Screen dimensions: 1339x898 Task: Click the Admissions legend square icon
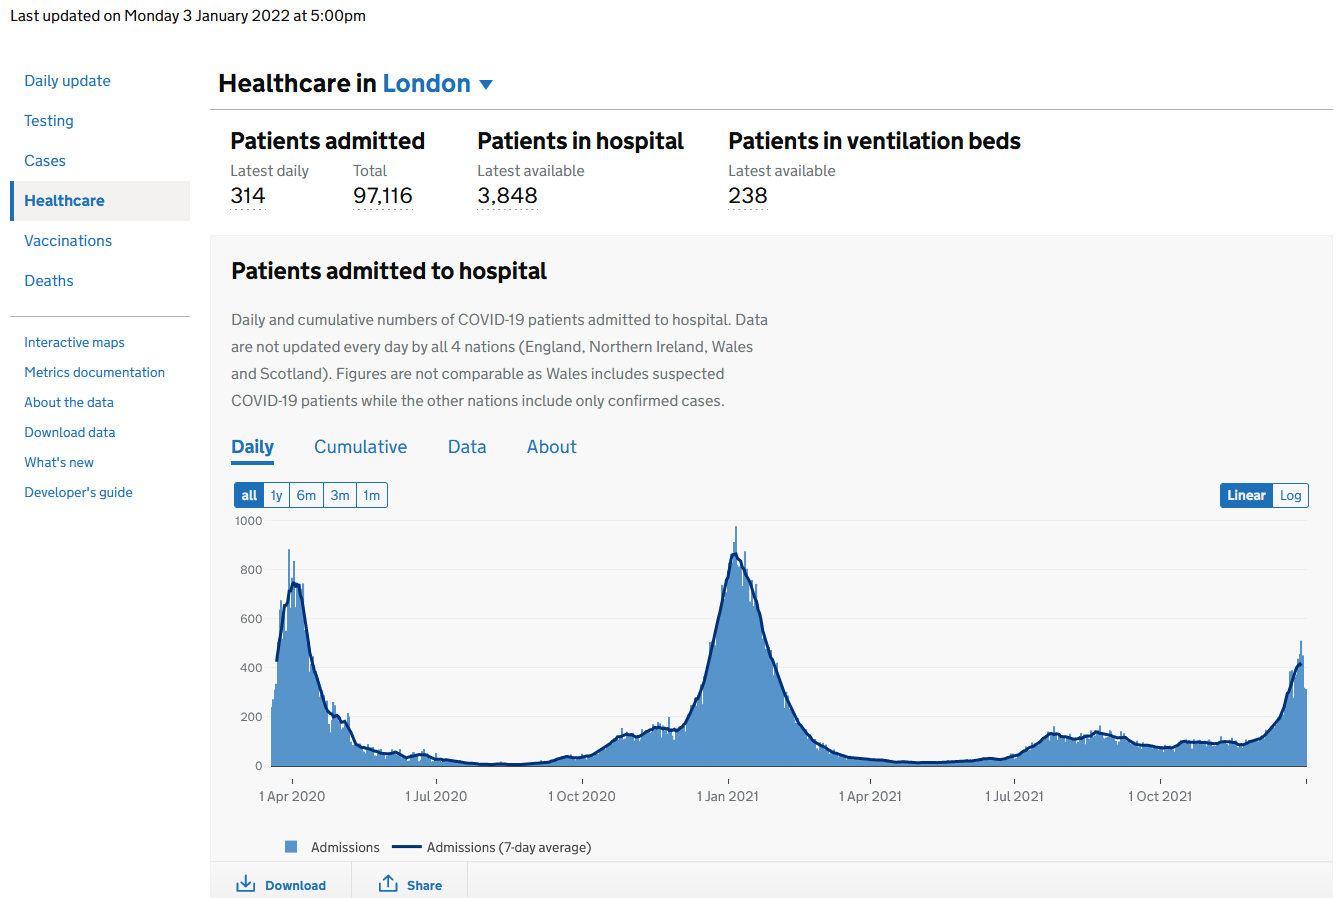click(x=291, y=847)
